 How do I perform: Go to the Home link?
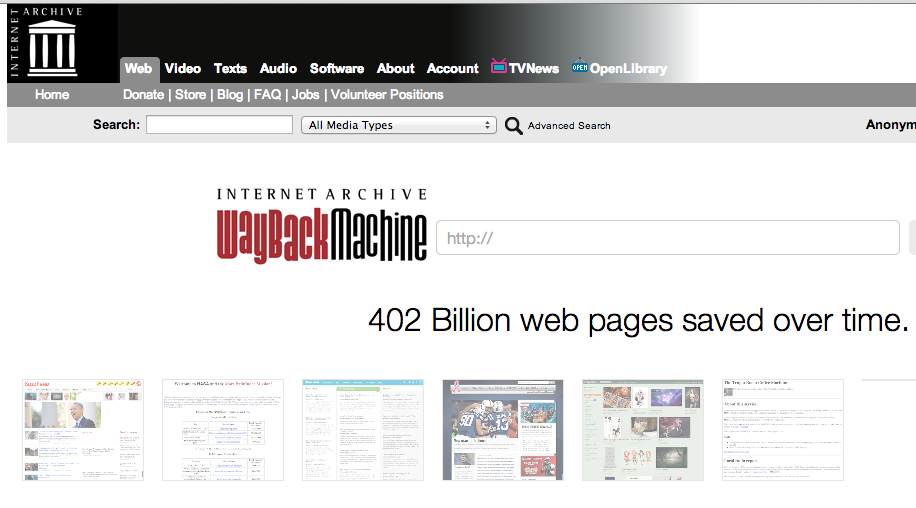point(52,95)
